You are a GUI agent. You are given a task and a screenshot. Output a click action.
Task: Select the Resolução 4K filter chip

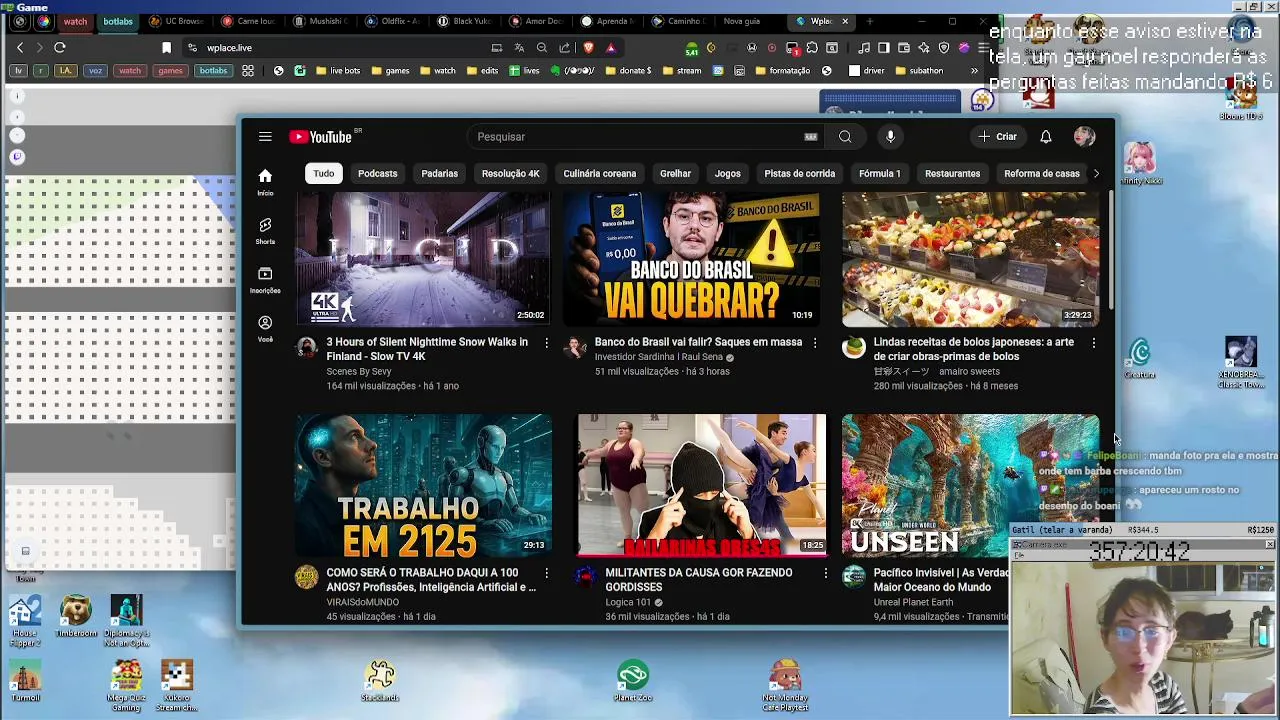click(x=510, y=174)
